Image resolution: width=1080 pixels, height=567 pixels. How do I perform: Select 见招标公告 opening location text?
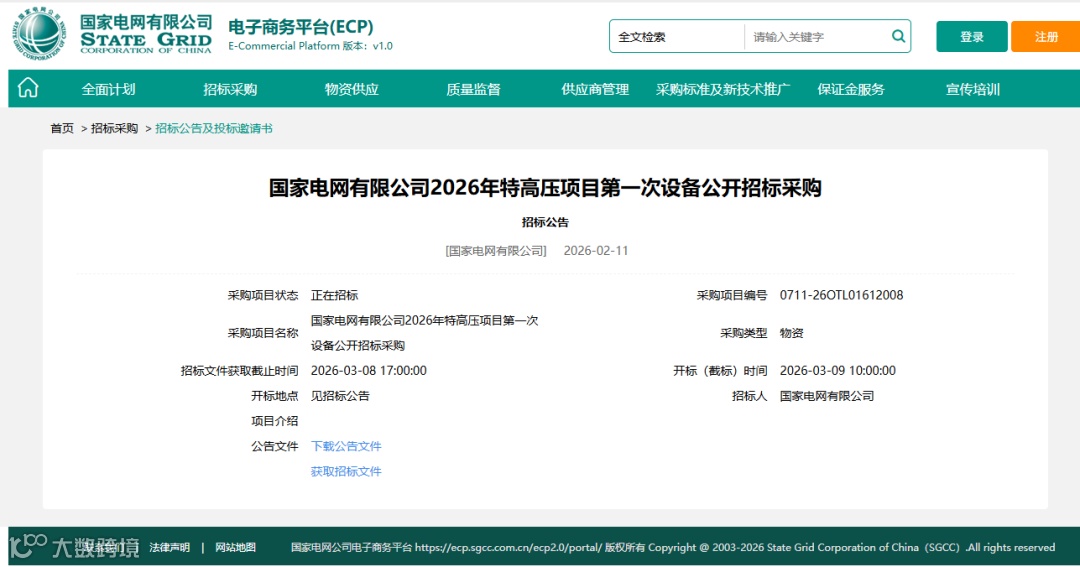point(340,395)
